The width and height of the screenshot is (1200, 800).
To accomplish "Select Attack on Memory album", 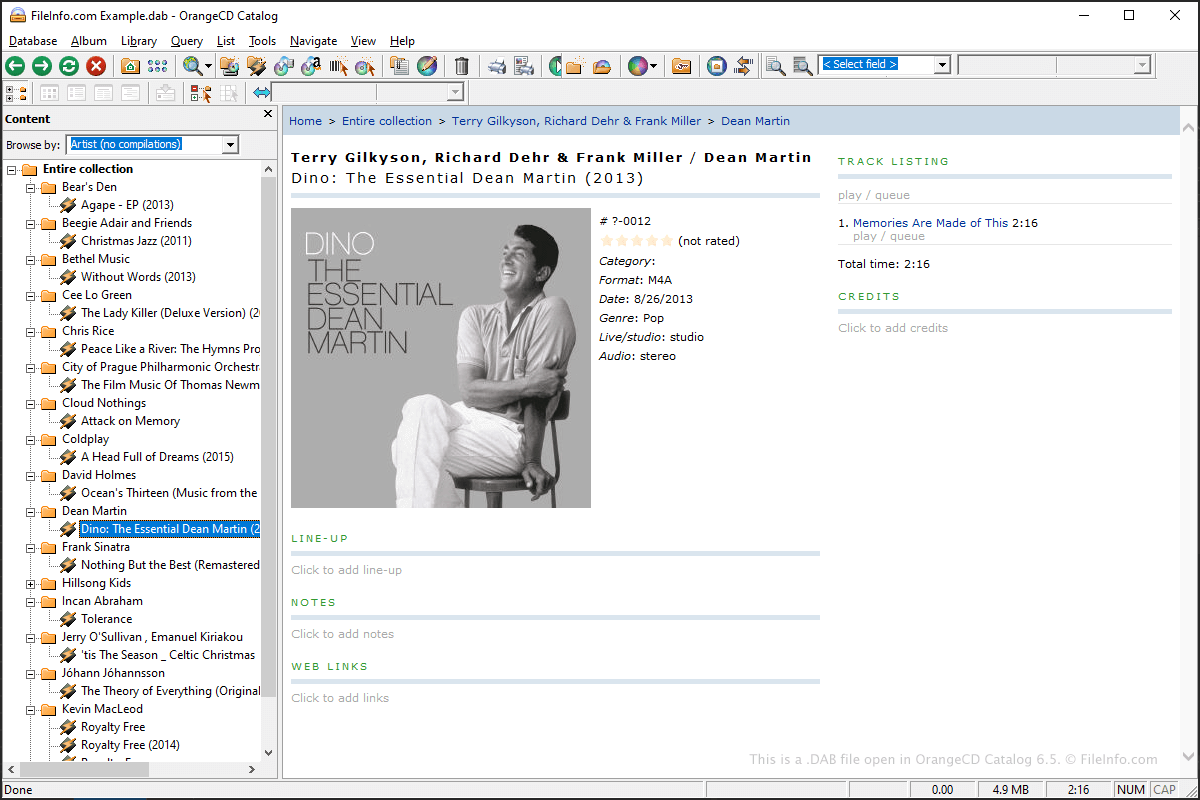I will 130,421.
